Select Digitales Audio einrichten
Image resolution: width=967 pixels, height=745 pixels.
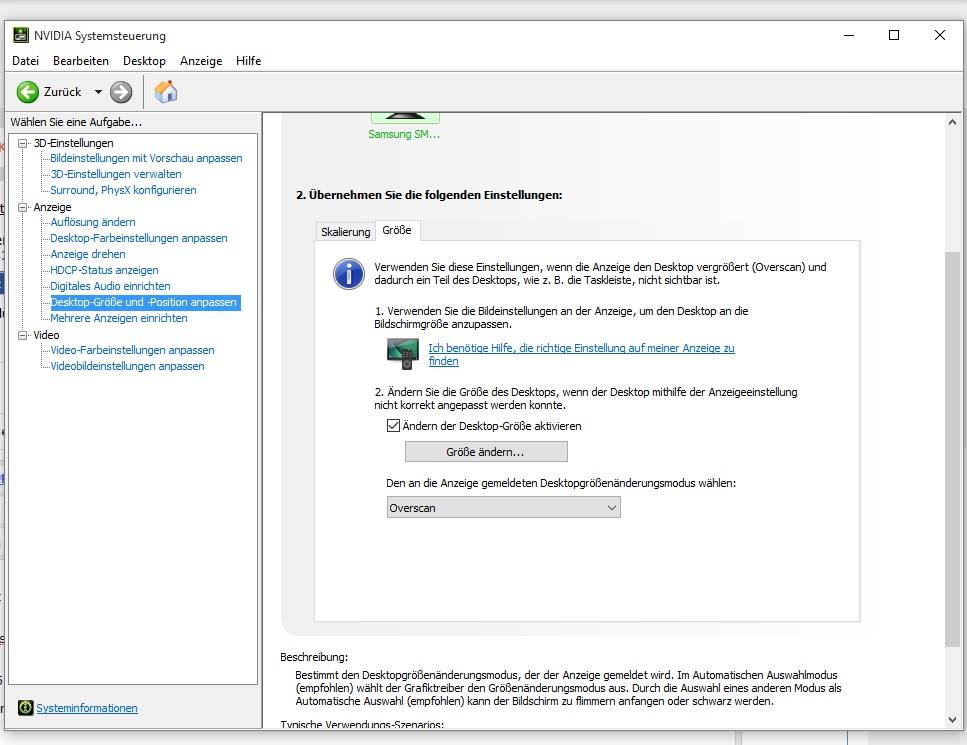pos(110,286)
